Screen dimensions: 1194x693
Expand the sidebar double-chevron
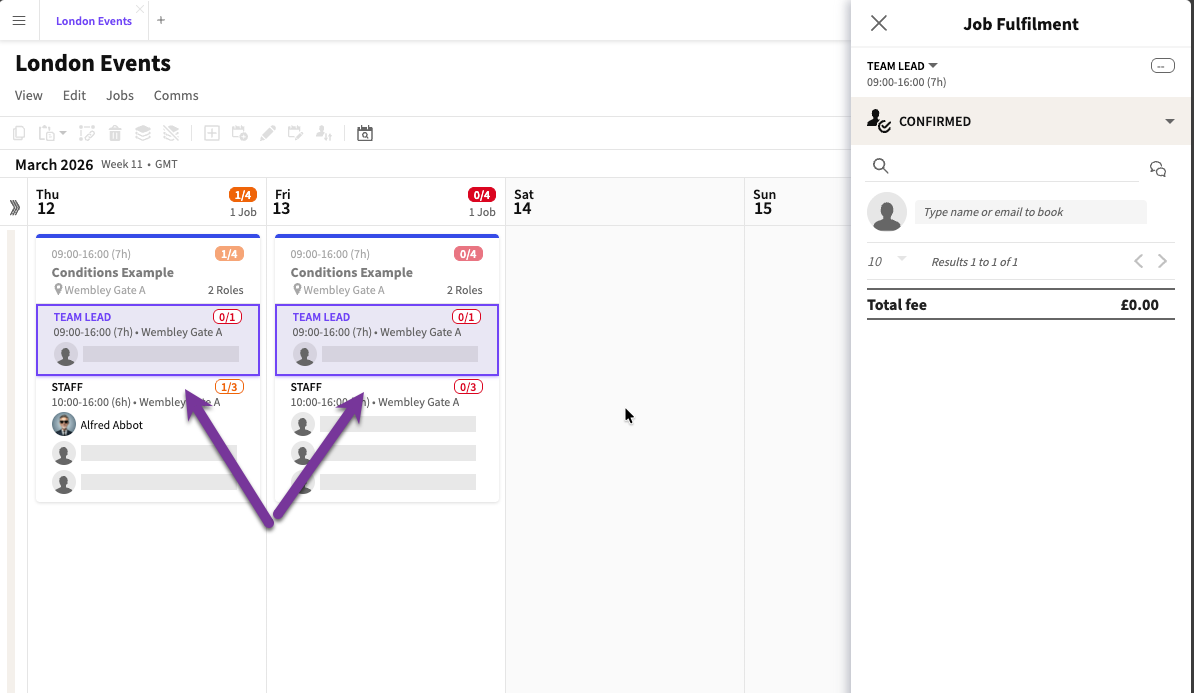click(14, 207)
